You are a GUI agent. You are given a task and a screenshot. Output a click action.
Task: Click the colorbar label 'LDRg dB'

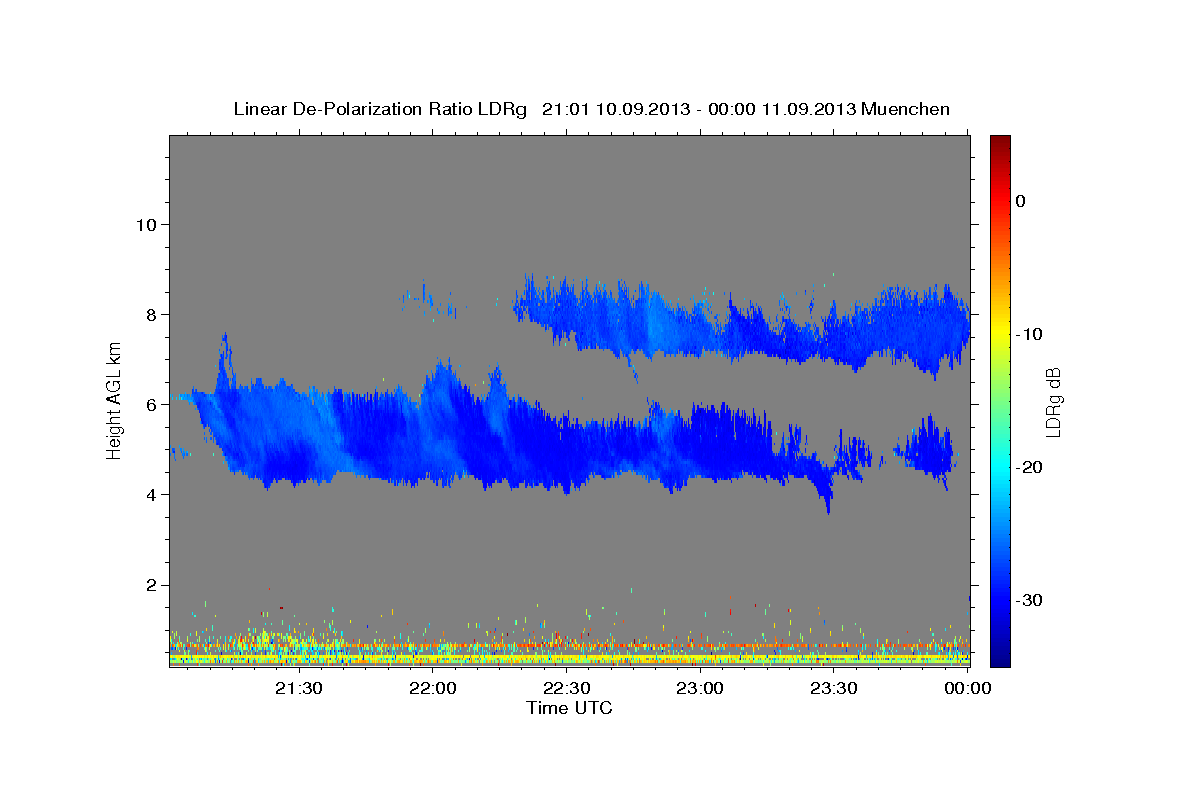1052,402
